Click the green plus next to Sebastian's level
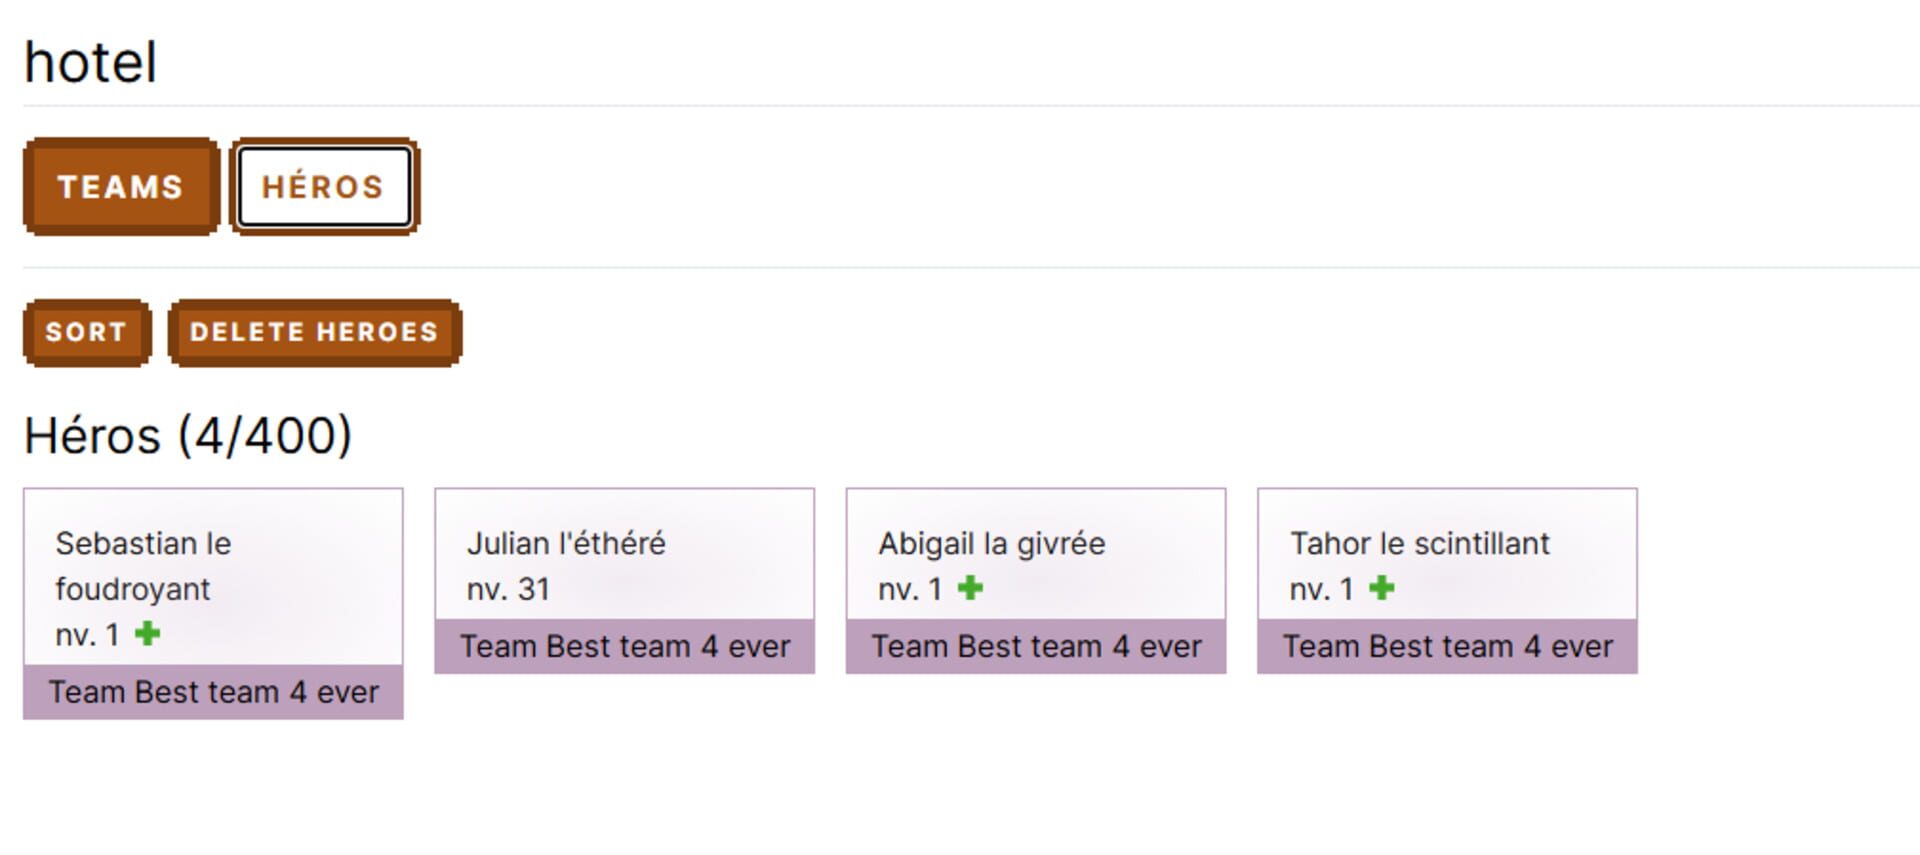Viewport: 1920px width, 855px height. pyautogui.click(x=147, y=633)
